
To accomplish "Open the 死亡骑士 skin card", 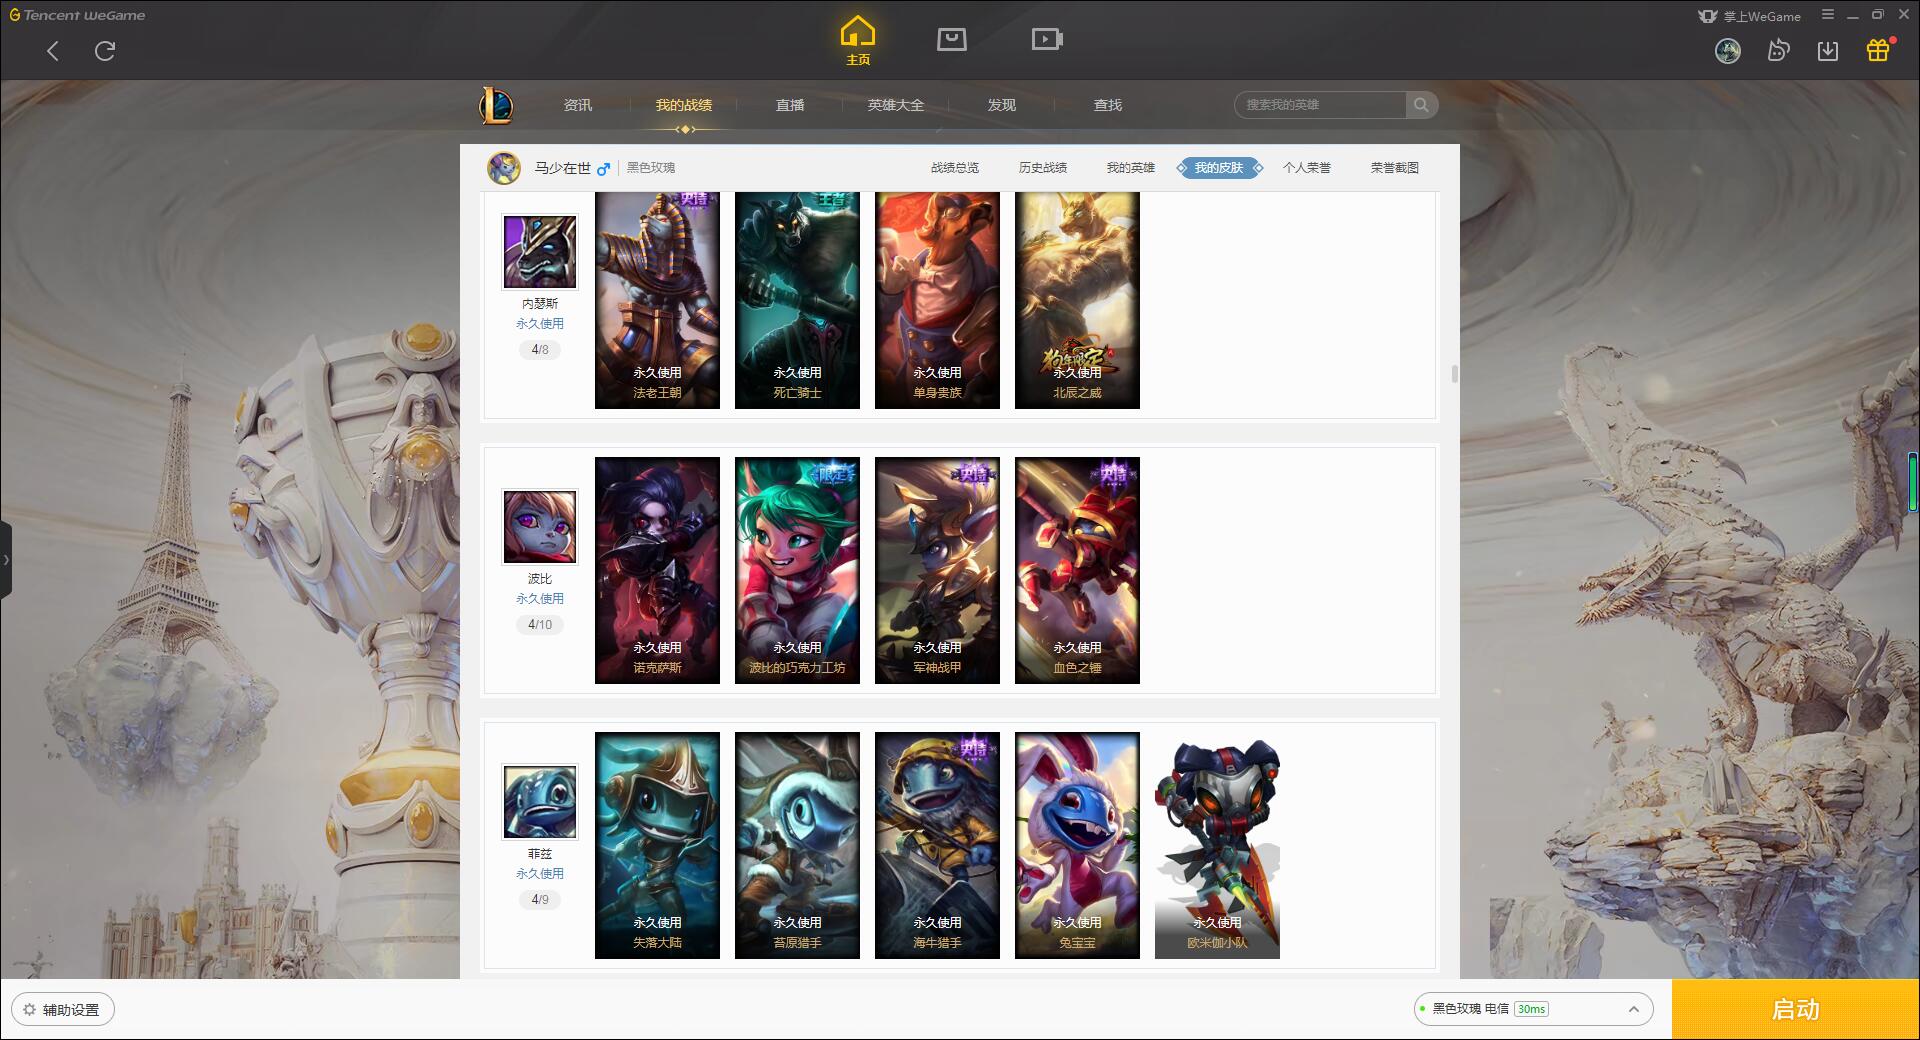I will [x=797, y=300].
